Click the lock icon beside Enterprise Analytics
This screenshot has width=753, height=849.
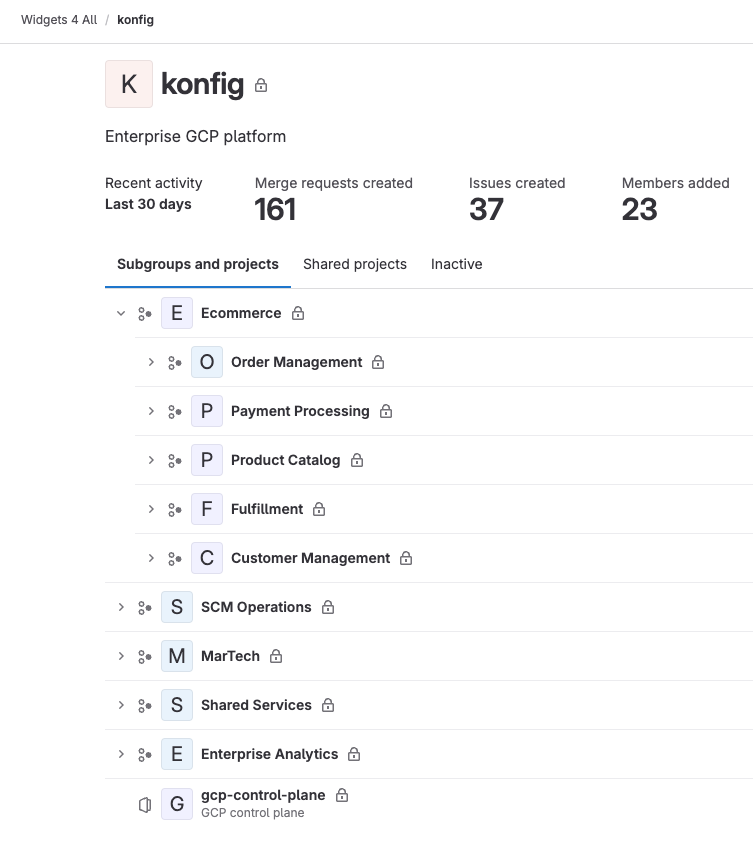tap(354, 754)
